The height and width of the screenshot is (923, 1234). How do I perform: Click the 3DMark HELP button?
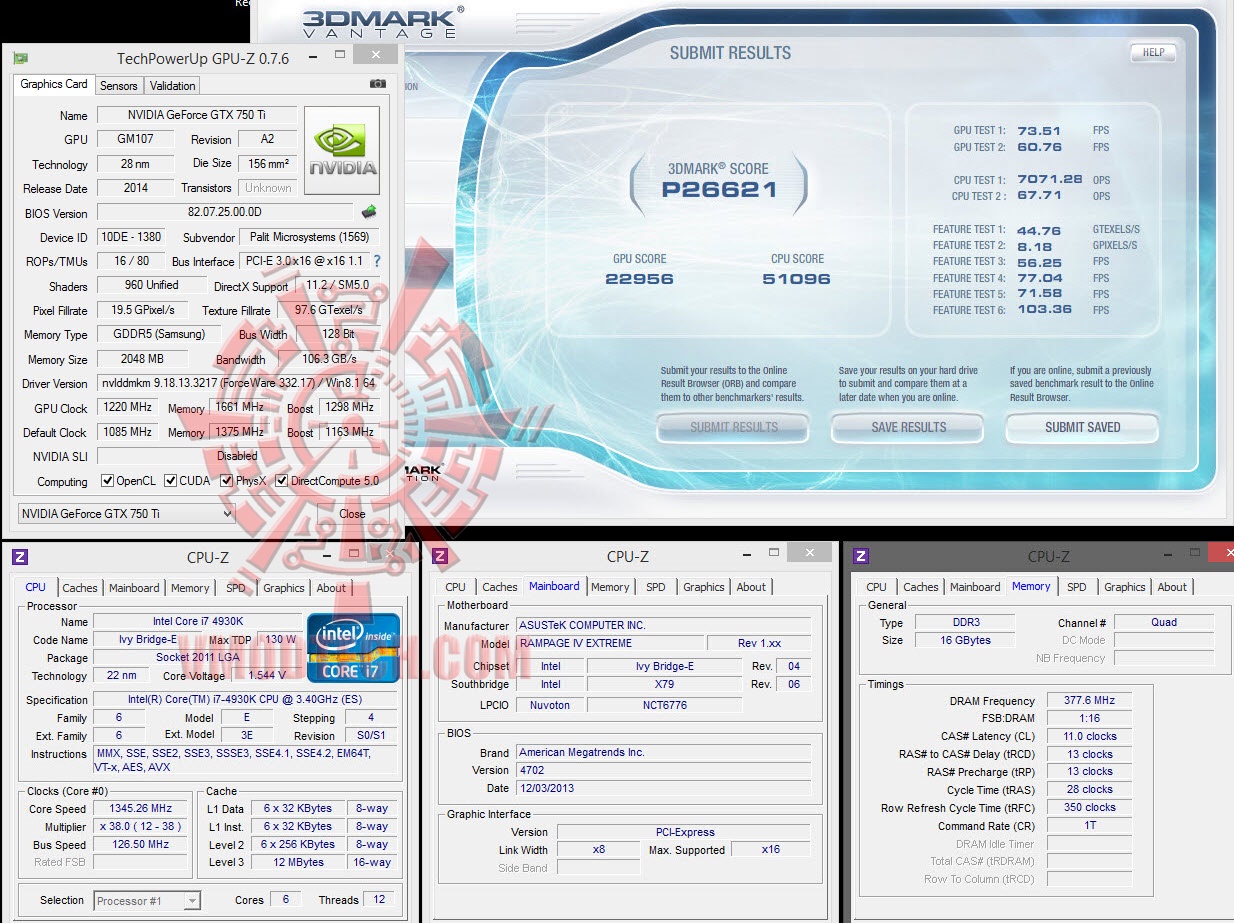pos(1153,53)
